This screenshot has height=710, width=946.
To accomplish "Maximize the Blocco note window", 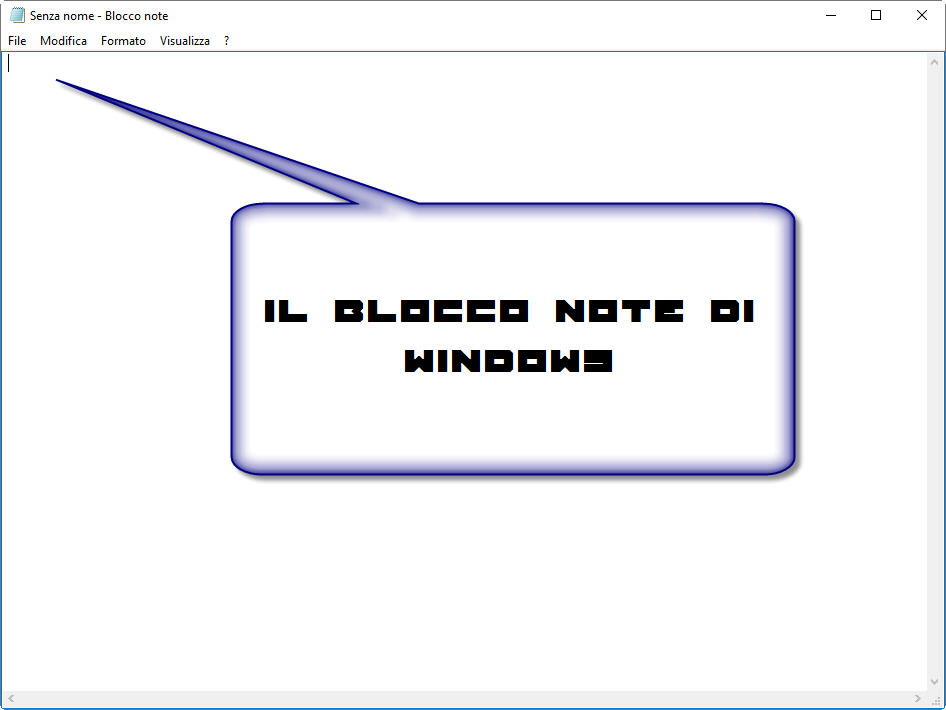I will tap(876, 15).
